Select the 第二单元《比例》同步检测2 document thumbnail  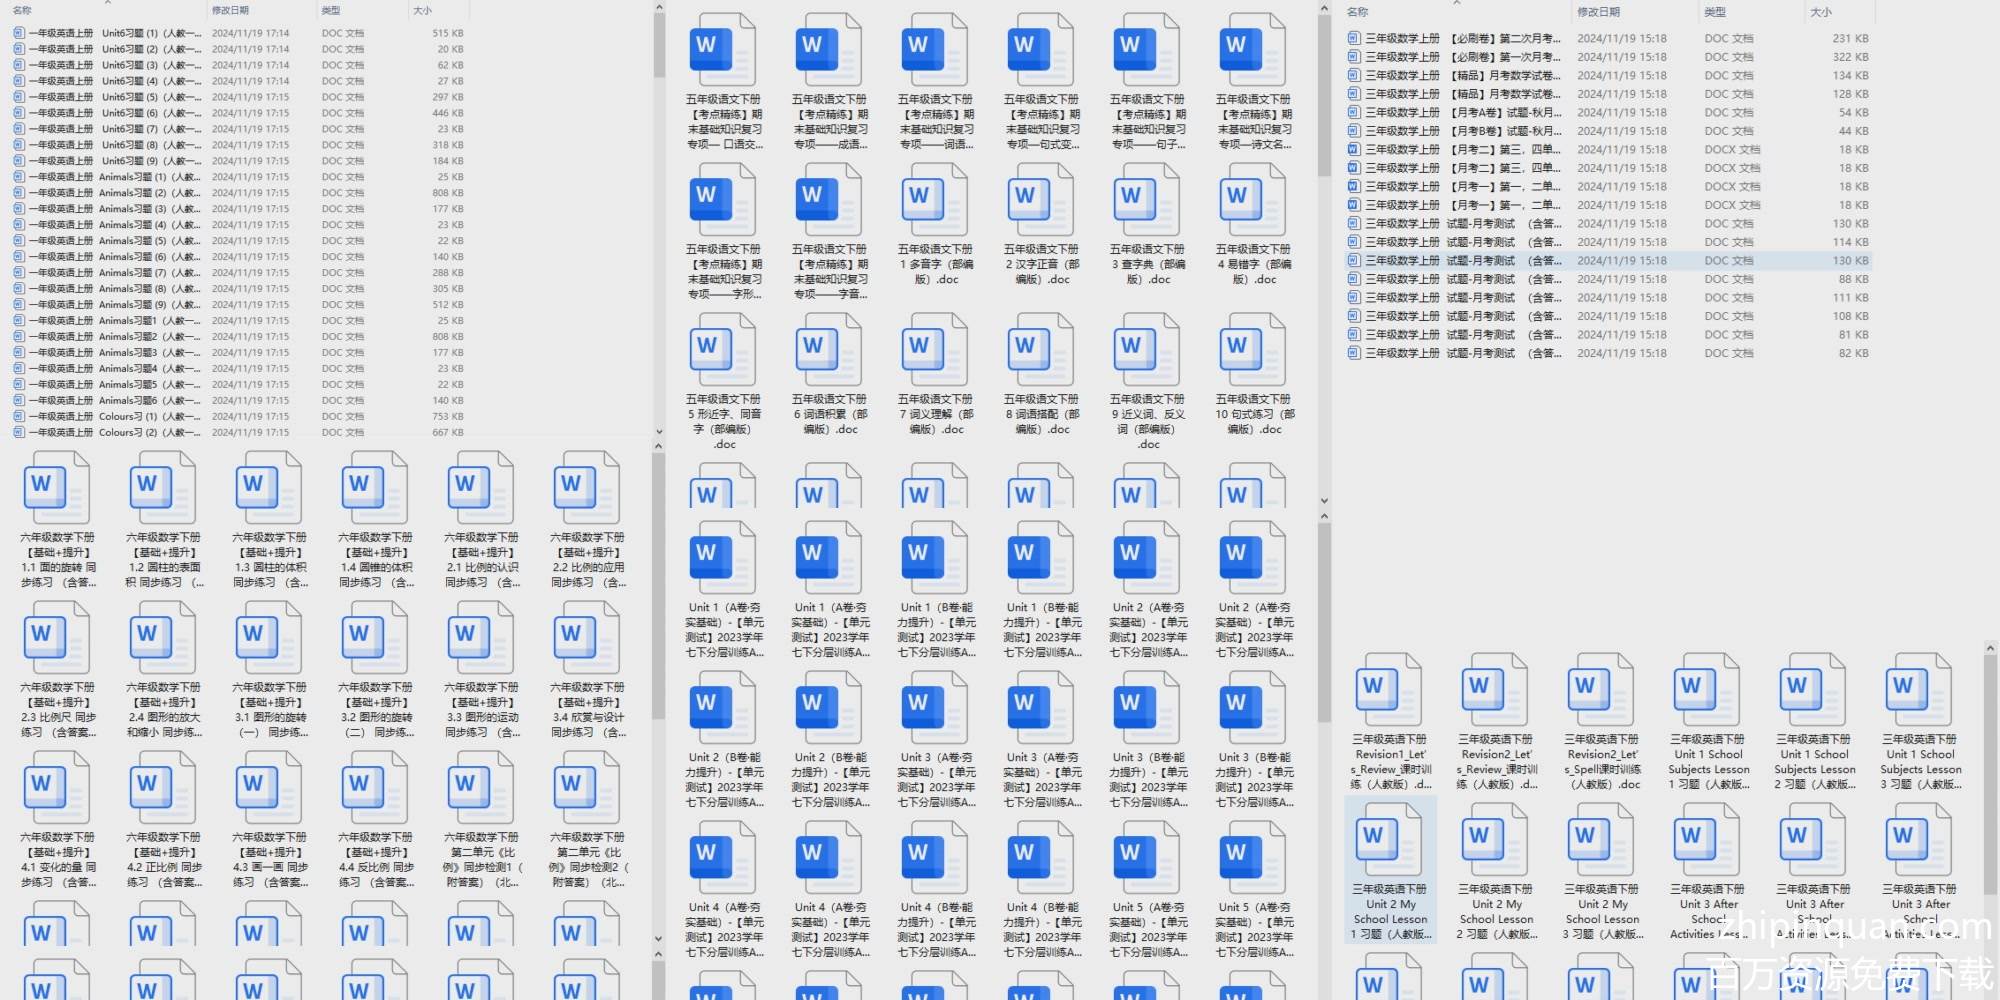(587, 787)
